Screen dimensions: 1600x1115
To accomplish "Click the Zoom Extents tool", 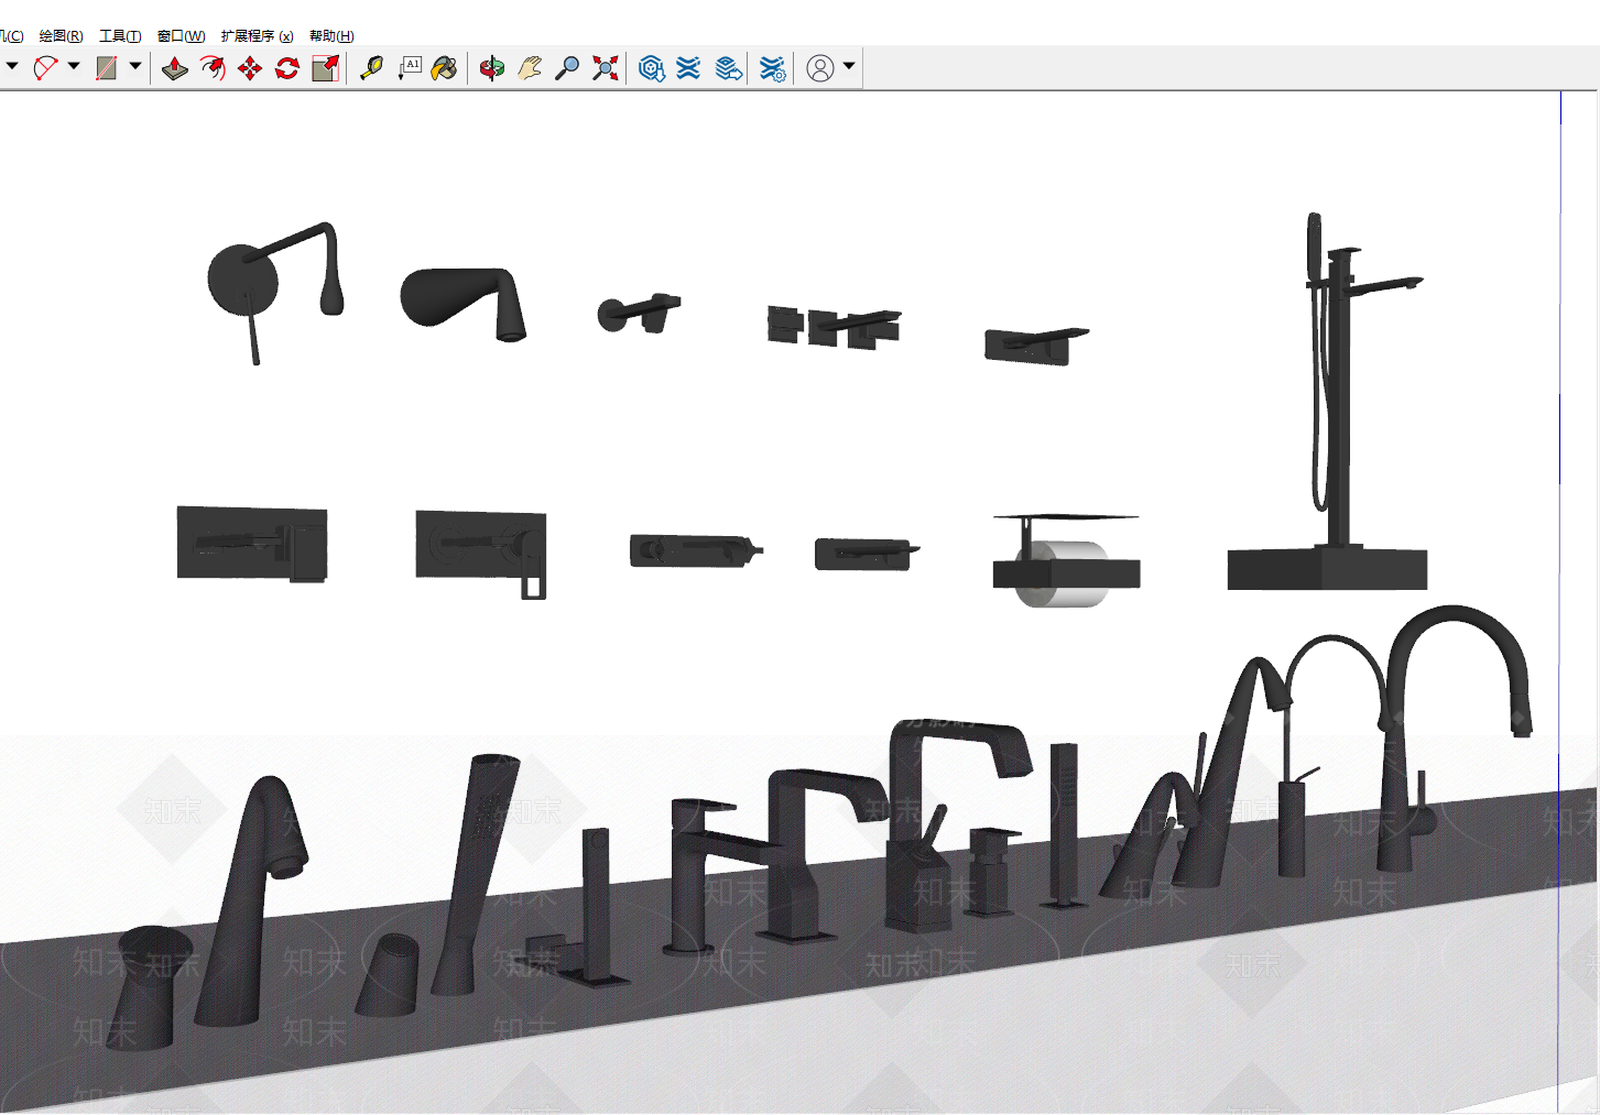I will 605,68.
